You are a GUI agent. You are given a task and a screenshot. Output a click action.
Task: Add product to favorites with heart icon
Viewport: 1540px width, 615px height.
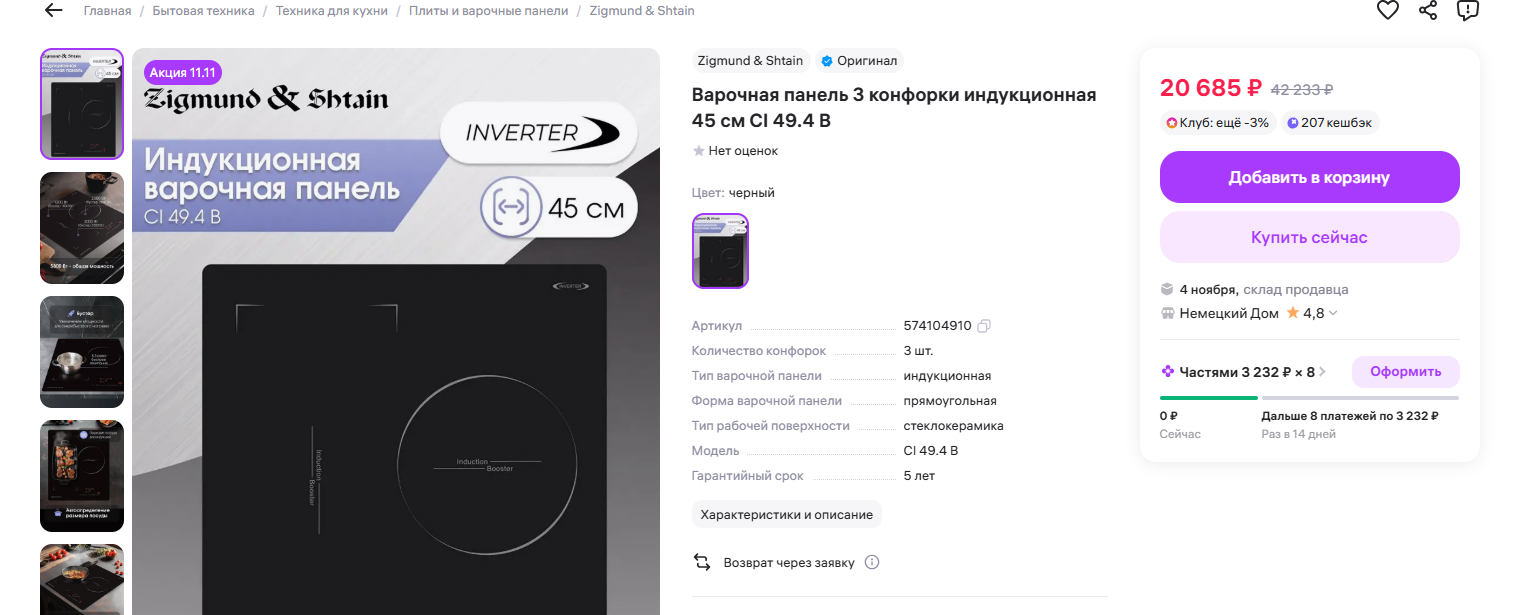point(1387,11)
